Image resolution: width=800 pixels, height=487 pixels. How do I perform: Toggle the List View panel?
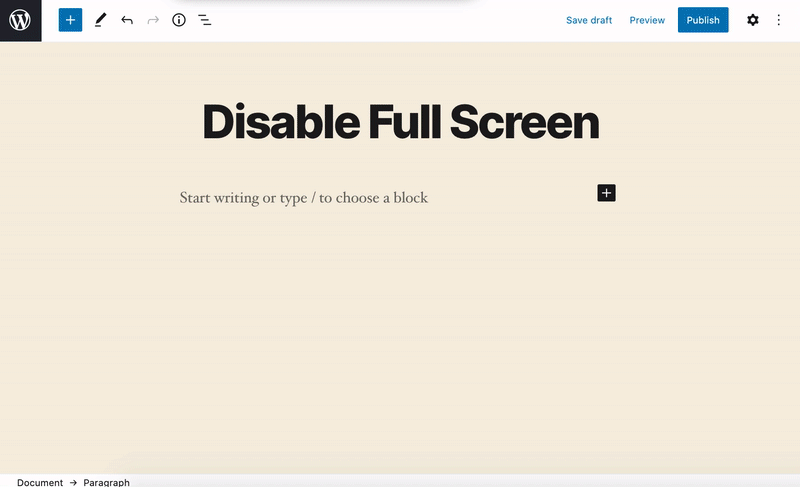point(205,20)
